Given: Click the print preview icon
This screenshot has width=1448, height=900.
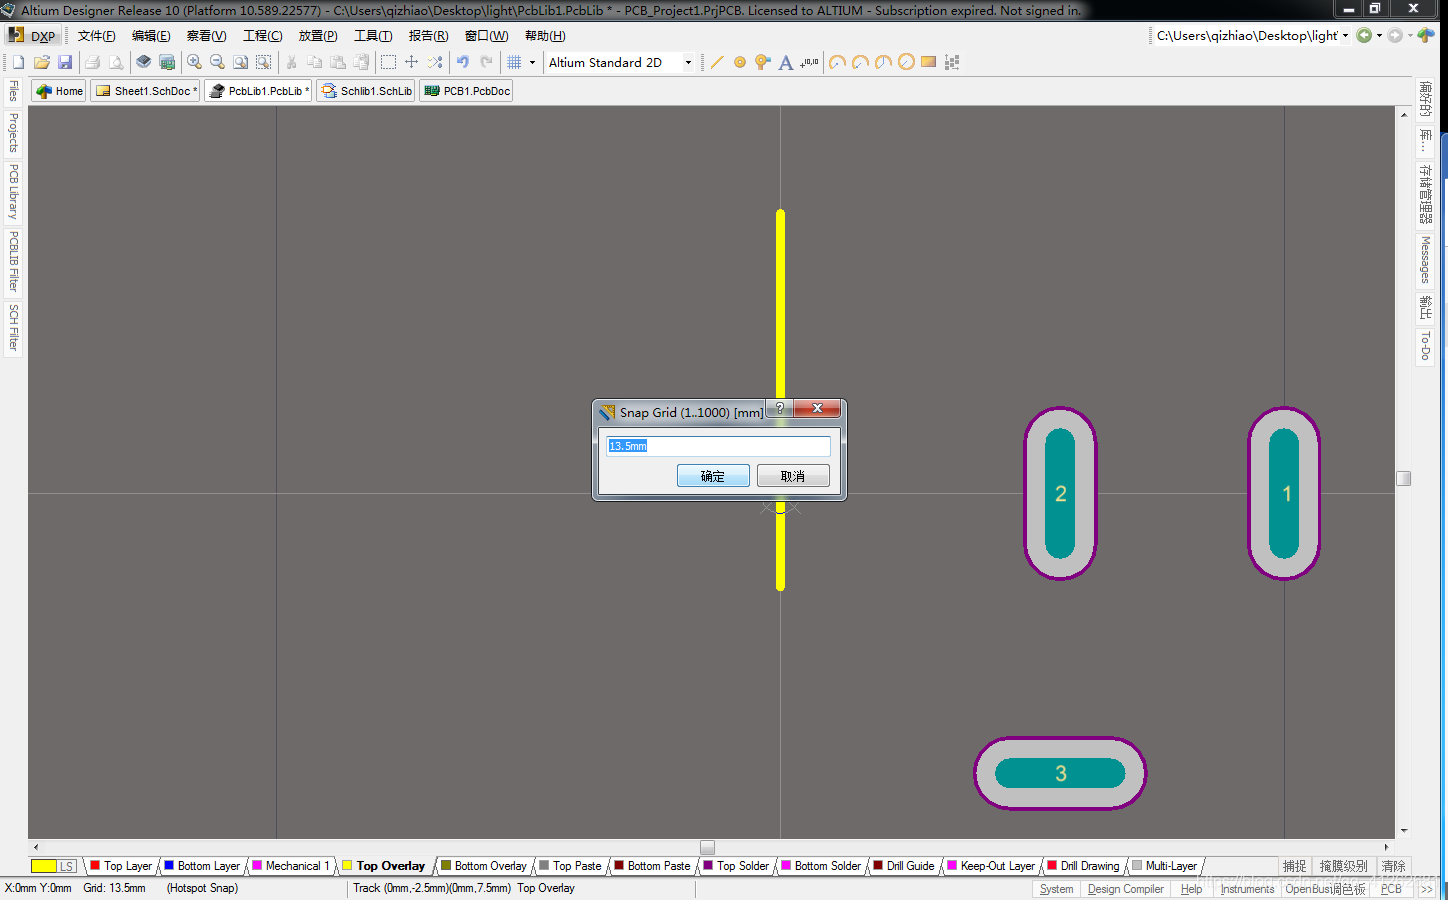Looking at the screenshot, I should point(116,62).
